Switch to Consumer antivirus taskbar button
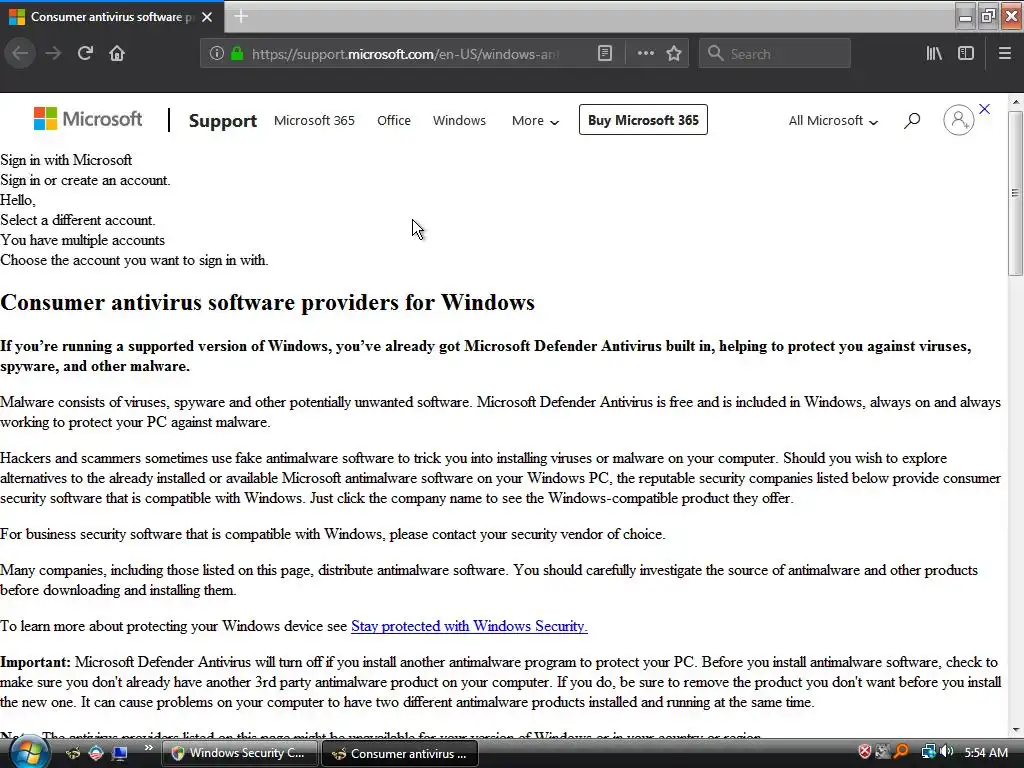1024x768 pixels. point(400,753)
